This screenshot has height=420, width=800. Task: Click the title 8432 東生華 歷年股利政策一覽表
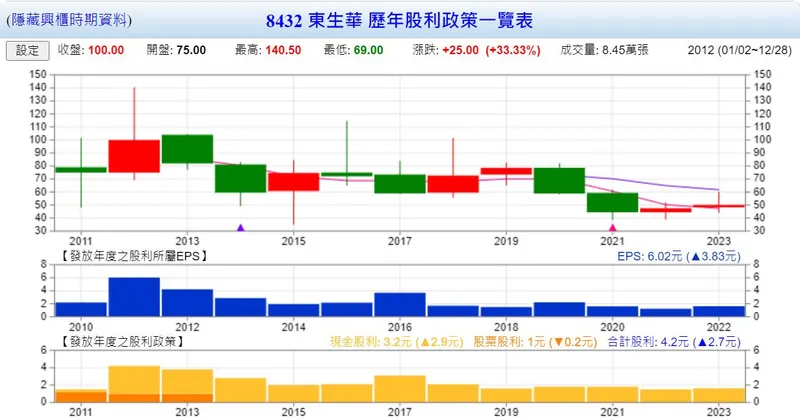[399, 20]
